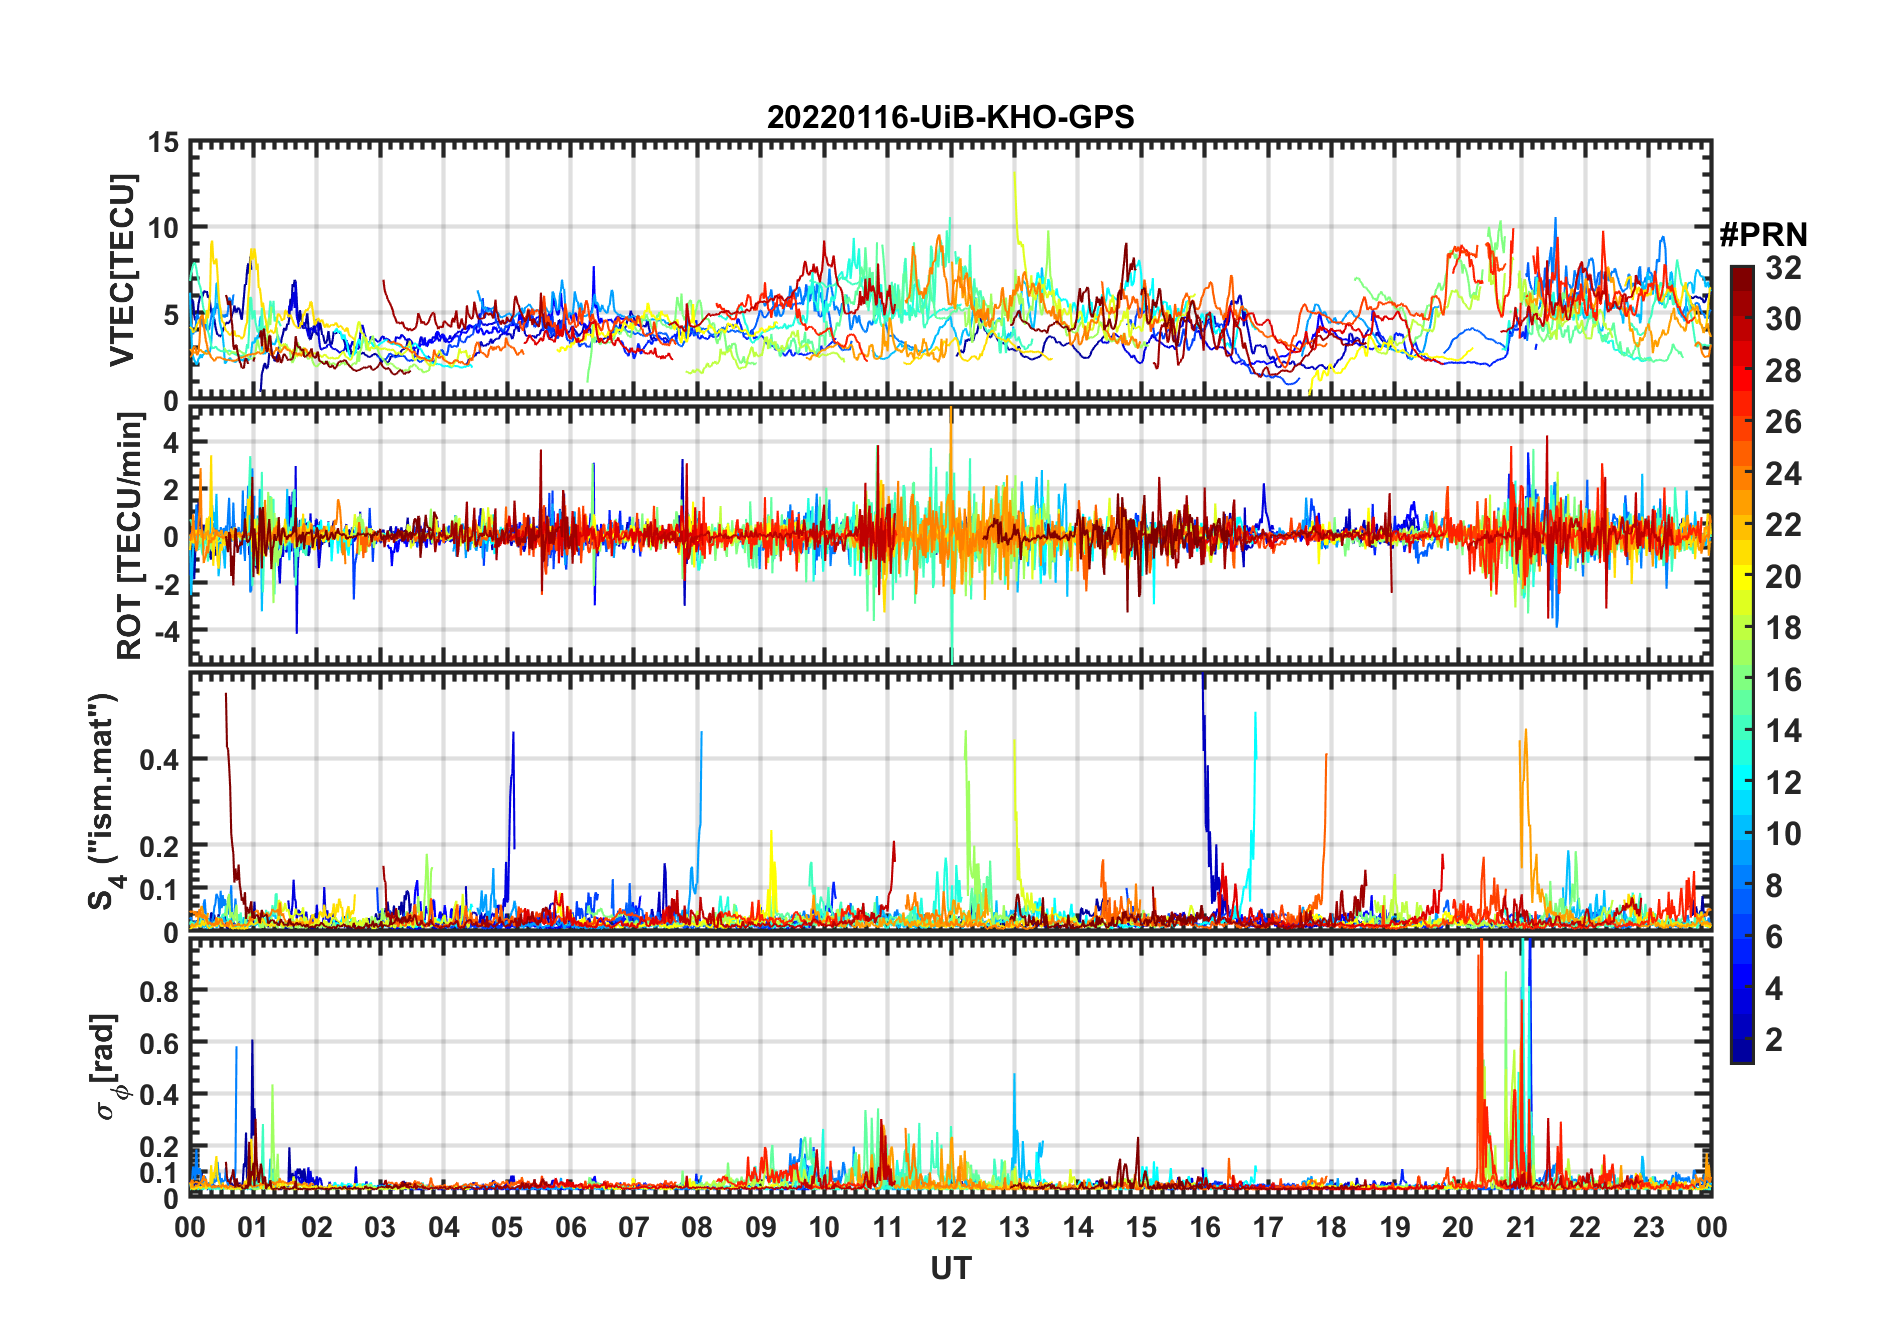The image size is (1902, 1330).
Task: Click the #PRN colorbar title
Action: (1763, 234)
